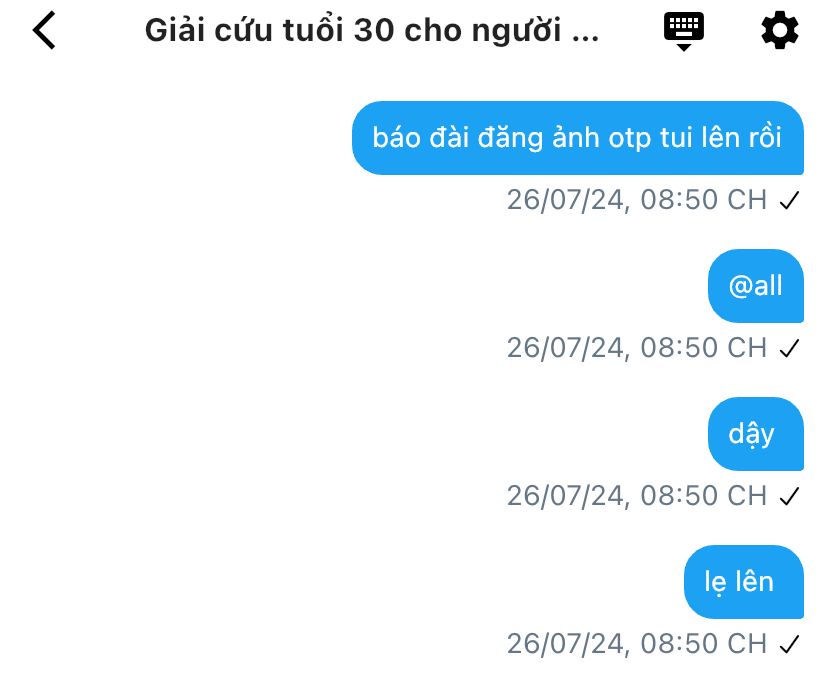The height and width of the screenshot is (673, 828).
Task: Open the group title 'Giải cứu tuổi 30'
Action: [x=372, y=31]
